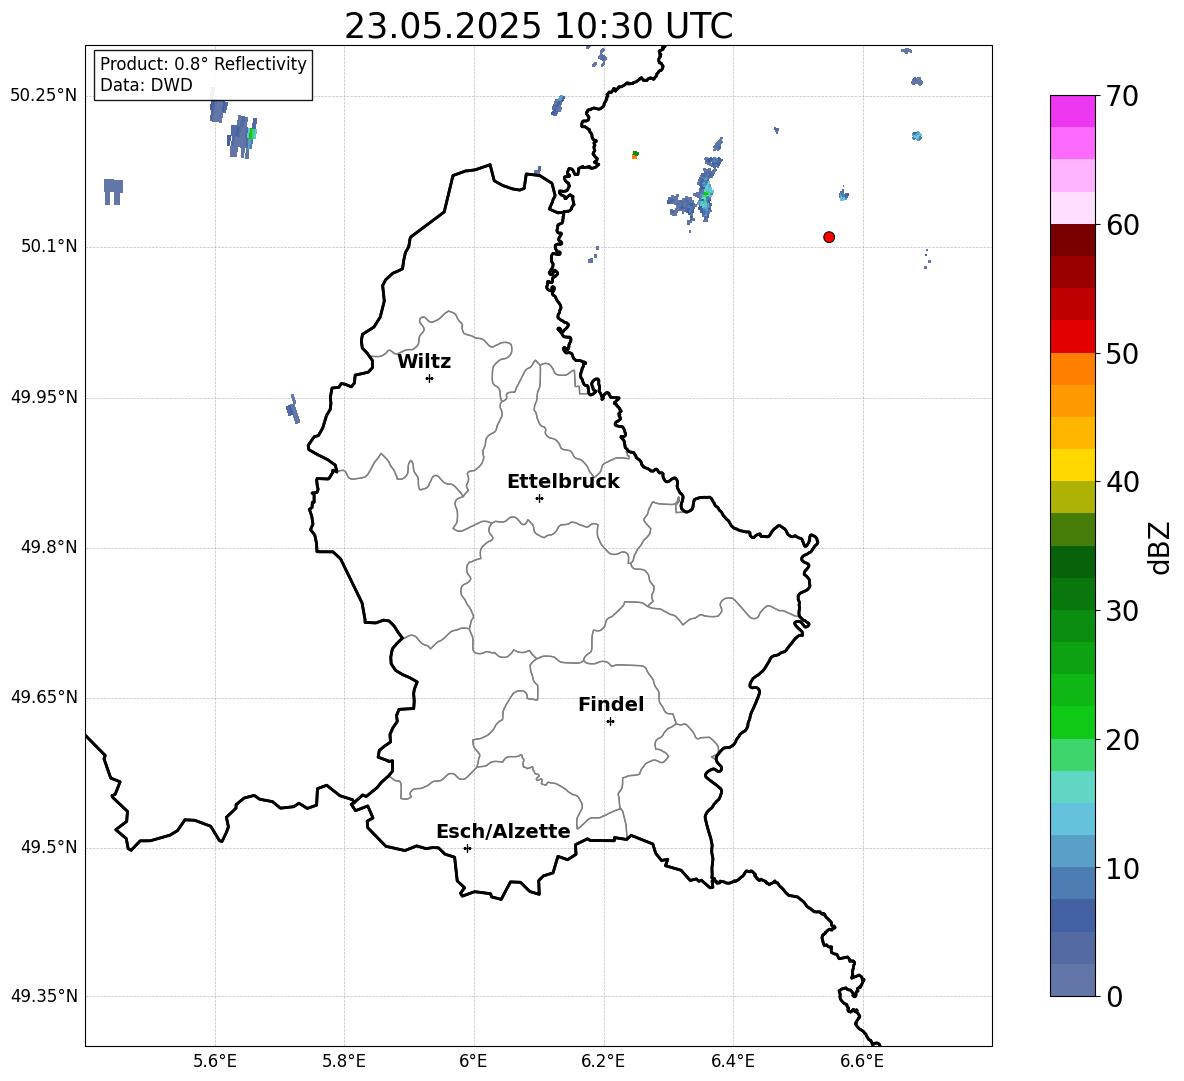The width and height of the screenshot is (1184, 1081).
Task: Click the title 23.05.2025 10:30 UTC
Action: coord(538,26)
